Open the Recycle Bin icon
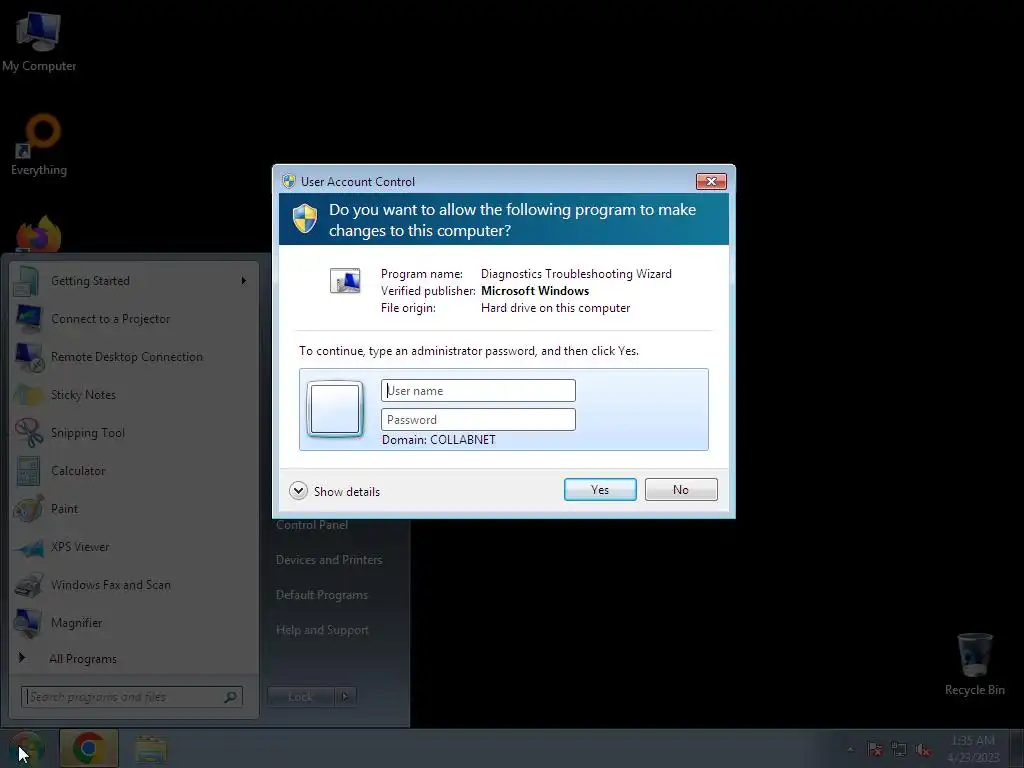The width and height of the screenshot is (1024, 768). pyautogui.click(x=974, y=664)
